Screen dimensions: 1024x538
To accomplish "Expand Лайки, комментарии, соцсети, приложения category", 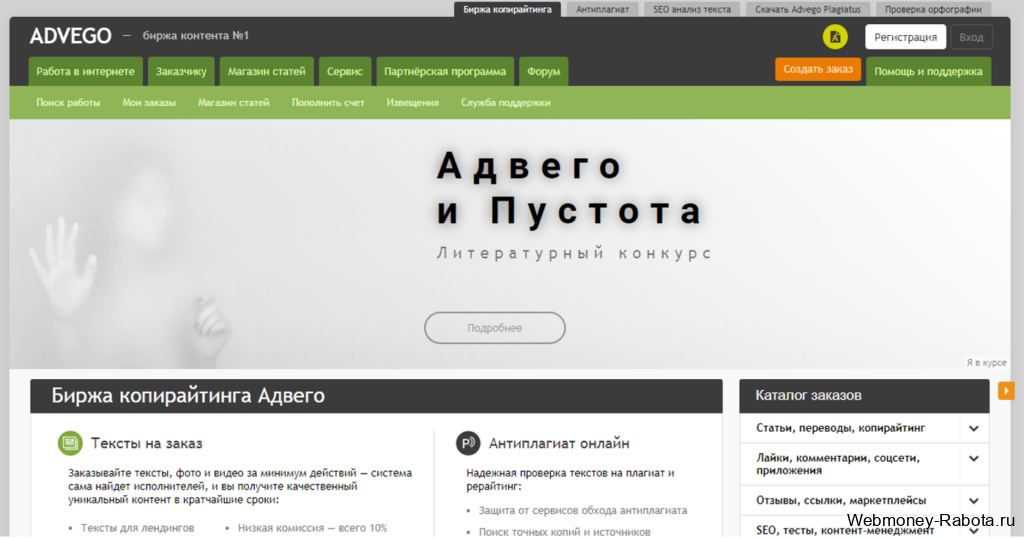I will (x=974, y=458).
